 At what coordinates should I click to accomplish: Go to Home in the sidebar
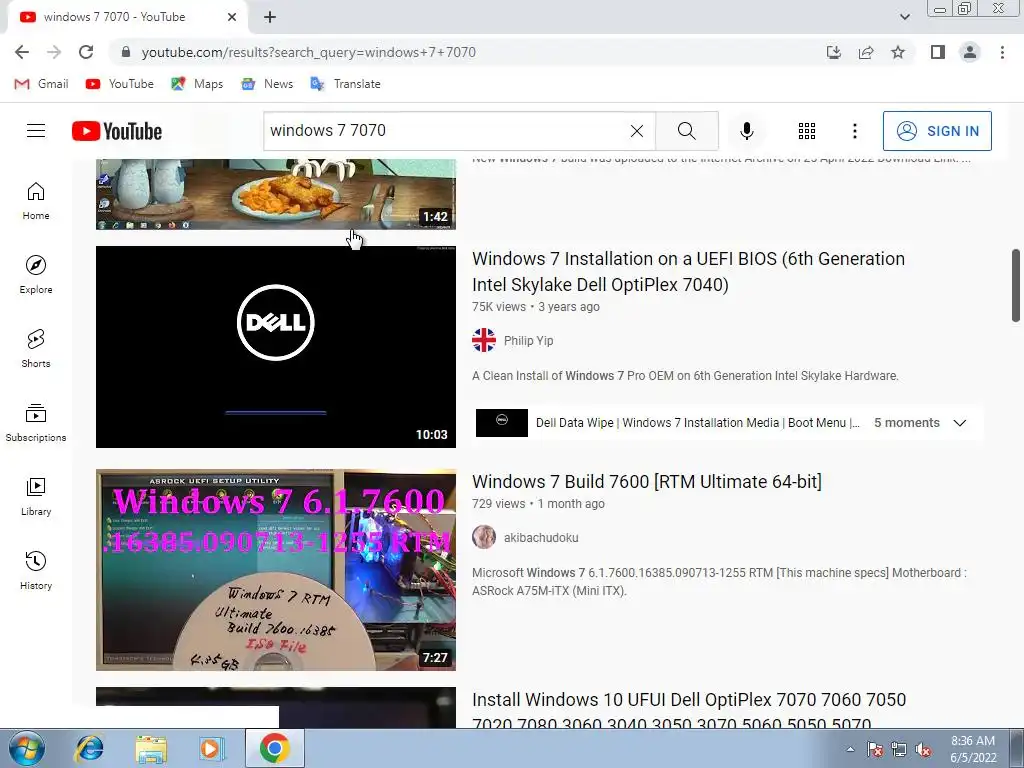pos(36,200)
